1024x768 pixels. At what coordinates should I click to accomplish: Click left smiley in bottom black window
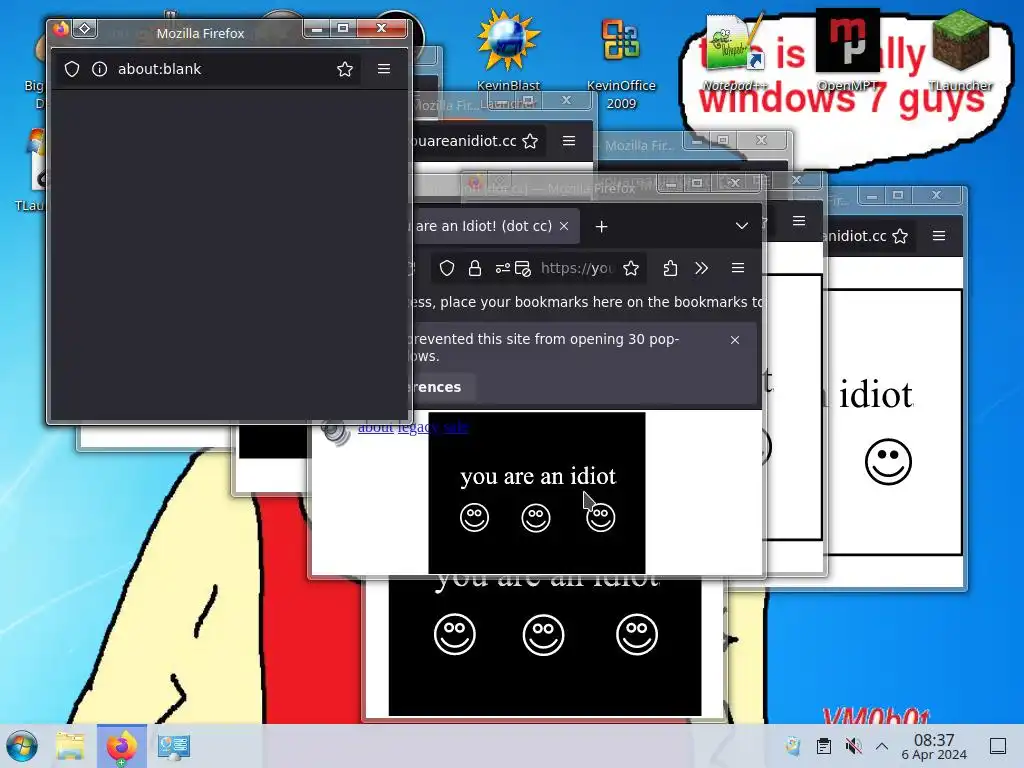(x=455, y=634)
